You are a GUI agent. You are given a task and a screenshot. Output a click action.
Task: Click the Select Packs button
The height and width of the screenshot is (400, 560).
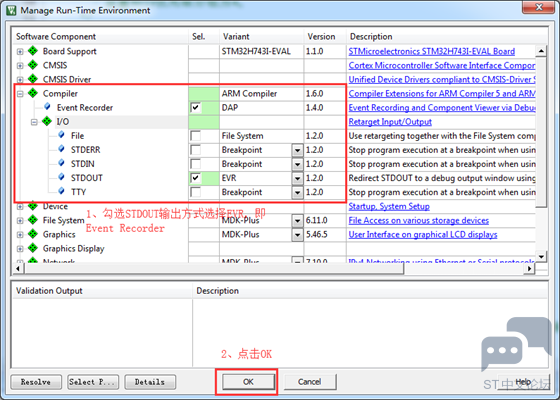coord(93,382)
